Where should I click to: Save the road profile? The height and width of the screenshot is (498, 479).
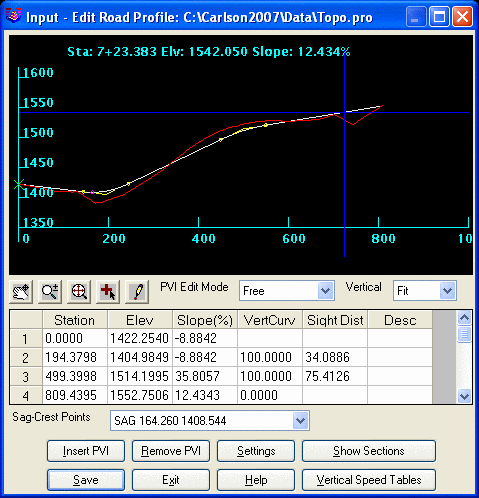click(86, 480)
